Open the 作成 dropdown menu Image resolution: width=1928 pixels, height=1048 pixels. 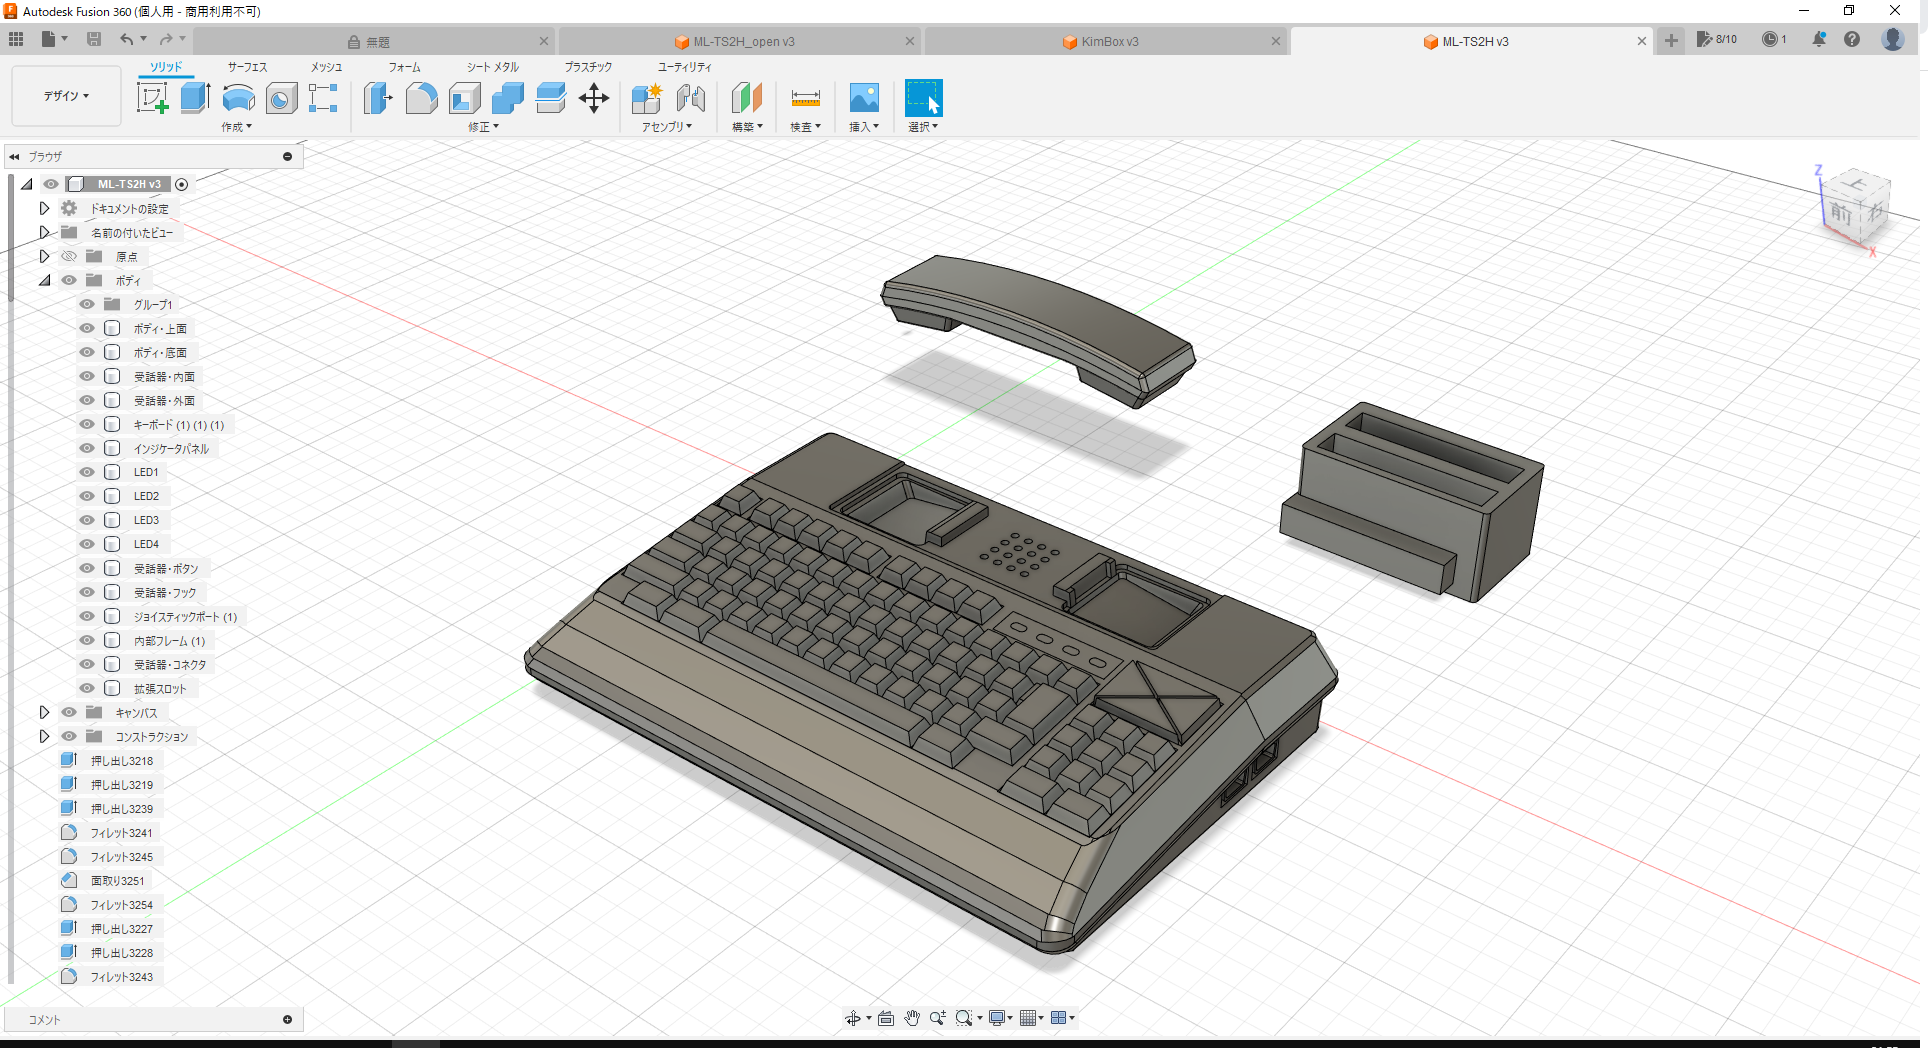point(237,127)
